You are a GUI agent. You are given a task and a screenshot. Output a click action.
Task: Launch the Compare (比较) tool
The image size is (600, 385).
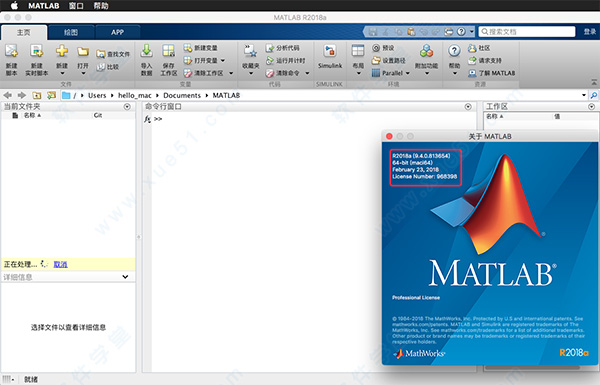point(108,67)
